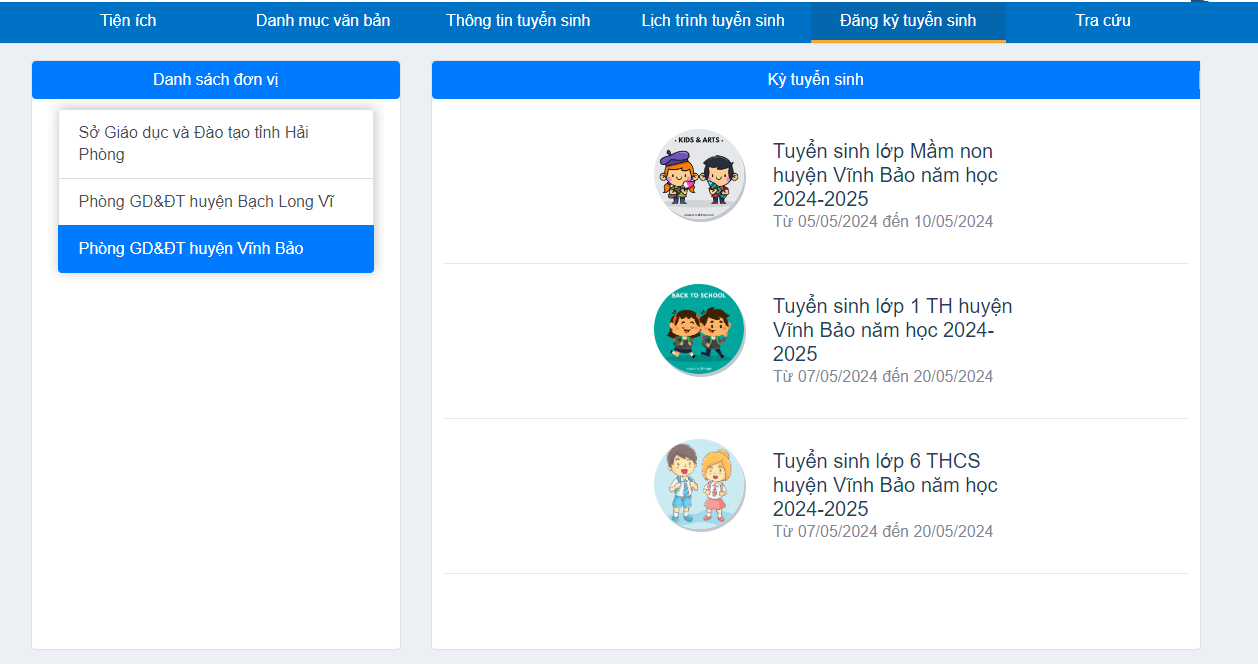Click the Kỳ tuyển sinh panel header
Image resolution: width=1258 pixels, height=664 pixels.
pos(815,80)
